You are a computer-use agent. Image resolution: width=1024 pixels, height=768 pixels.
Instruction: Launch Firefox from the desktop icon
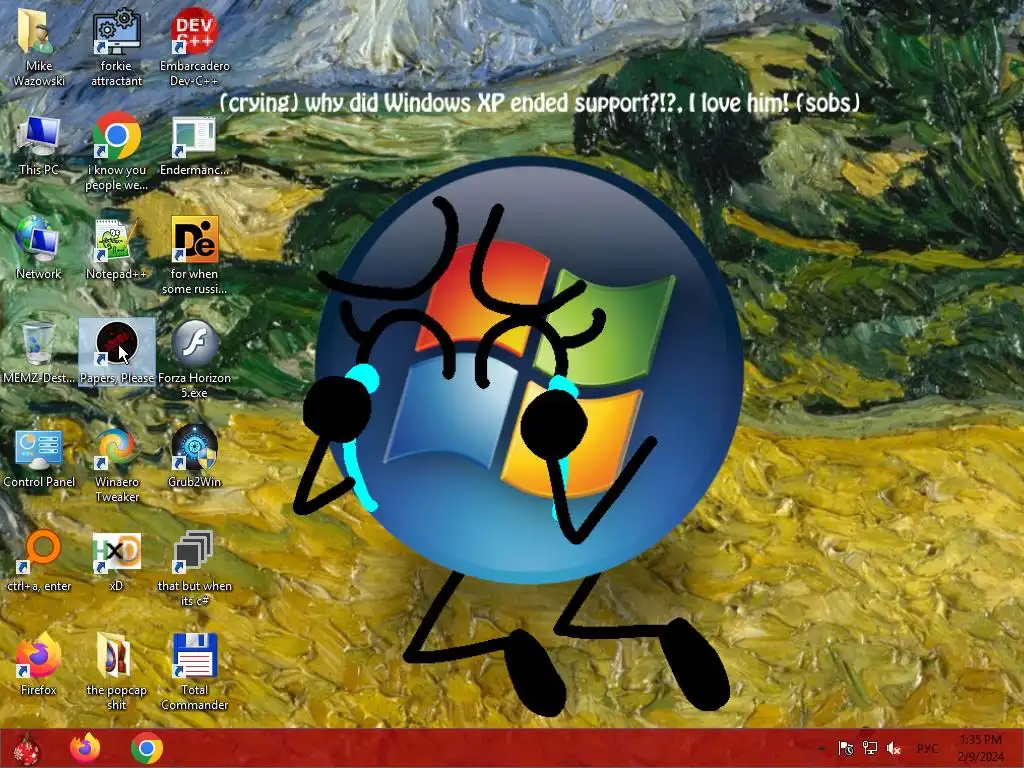coord(39,664)
